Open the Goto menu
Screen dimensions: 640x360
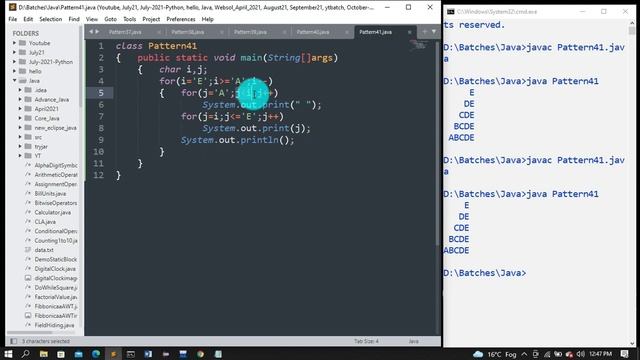pyautogui.click(x=110, y=19)
